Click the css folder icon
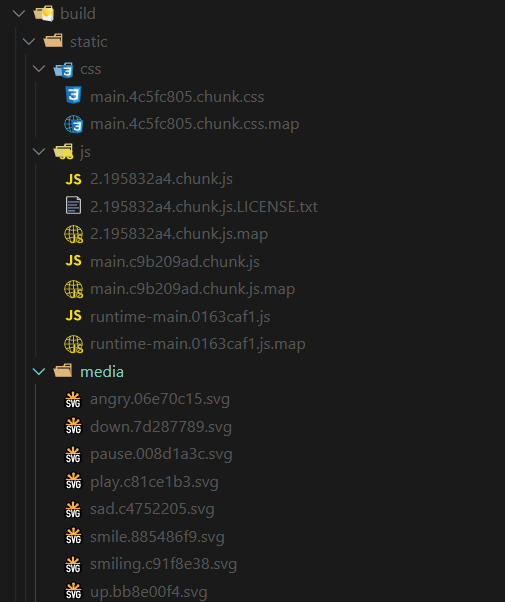 (x=63, y=69)
